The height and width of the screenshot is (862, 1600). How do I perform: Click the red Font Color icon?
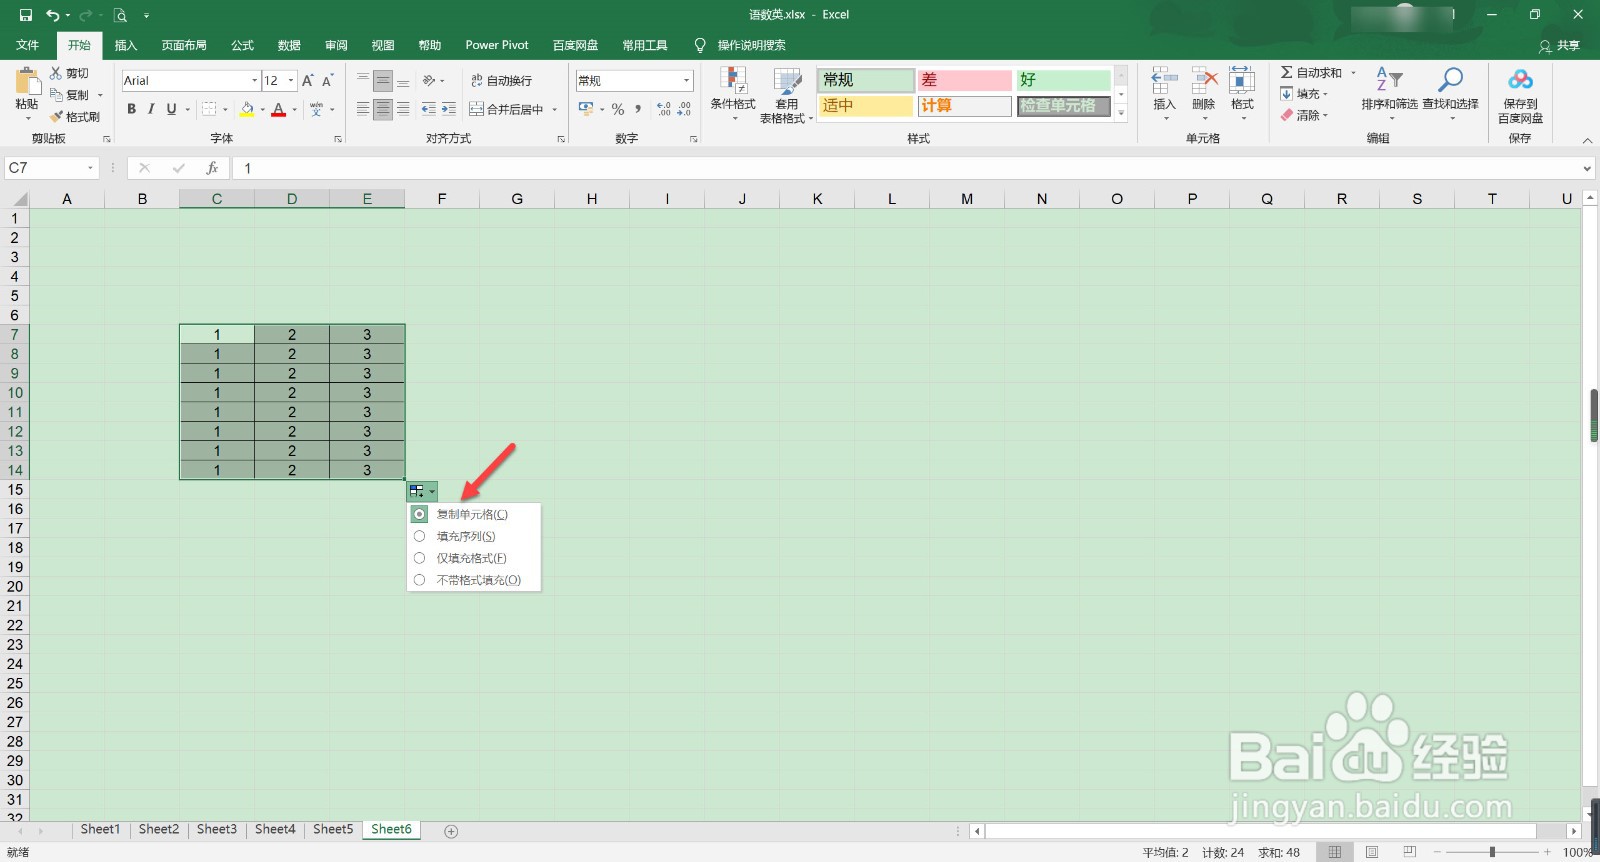coord(279,109)
